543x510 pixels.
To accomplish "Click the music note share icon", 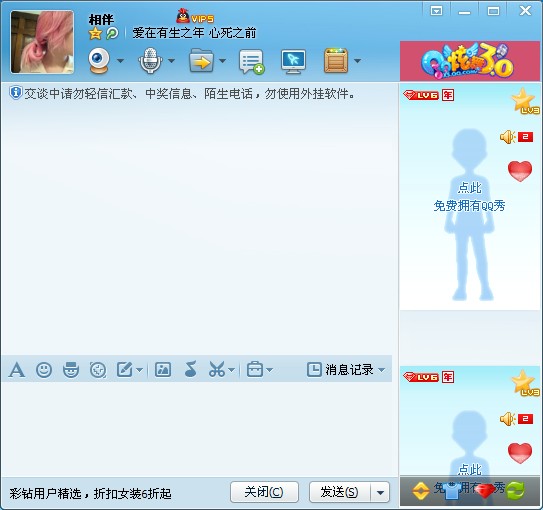I will pyautogui.click(x=190, y=369).
